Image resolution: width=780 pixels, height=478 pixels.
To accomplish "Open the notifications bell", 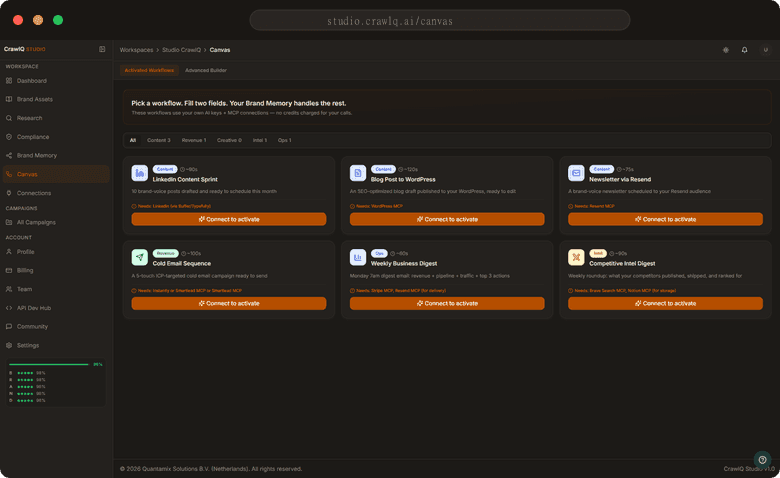I will pyautogui.click(x=744, y=50).
